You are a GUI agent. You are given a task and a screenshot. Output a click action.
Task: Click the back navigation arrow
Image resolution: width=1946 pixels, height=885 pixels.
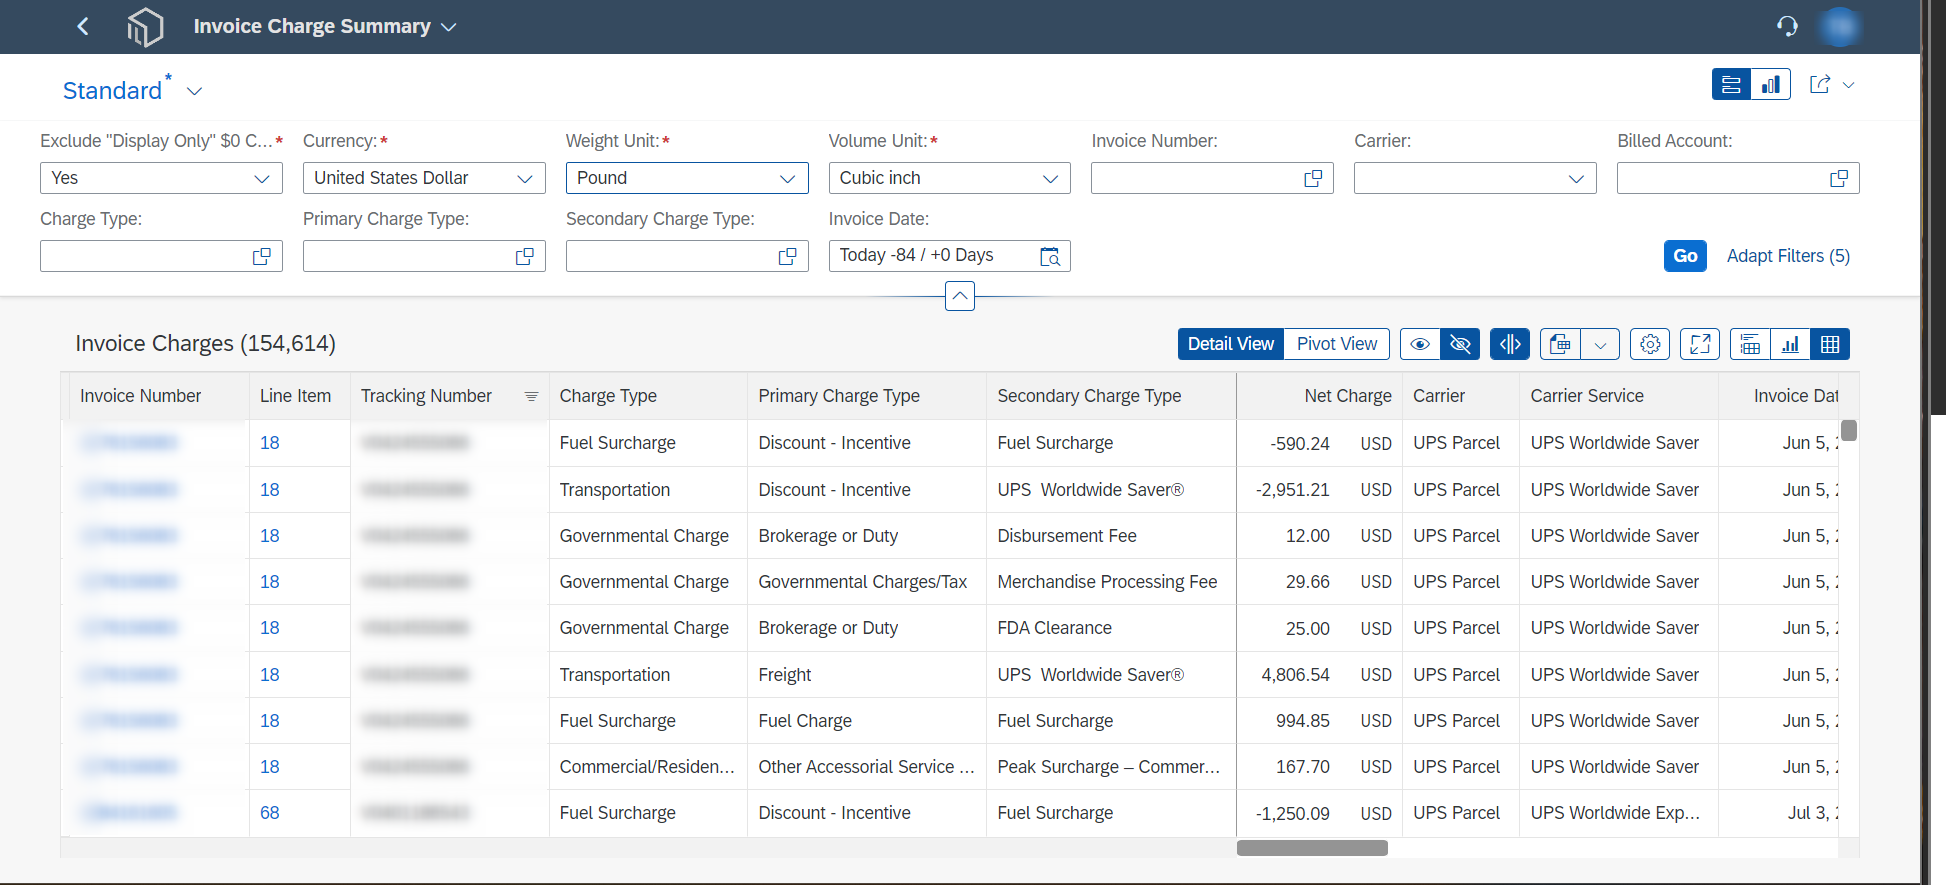[x=83, y=26]
